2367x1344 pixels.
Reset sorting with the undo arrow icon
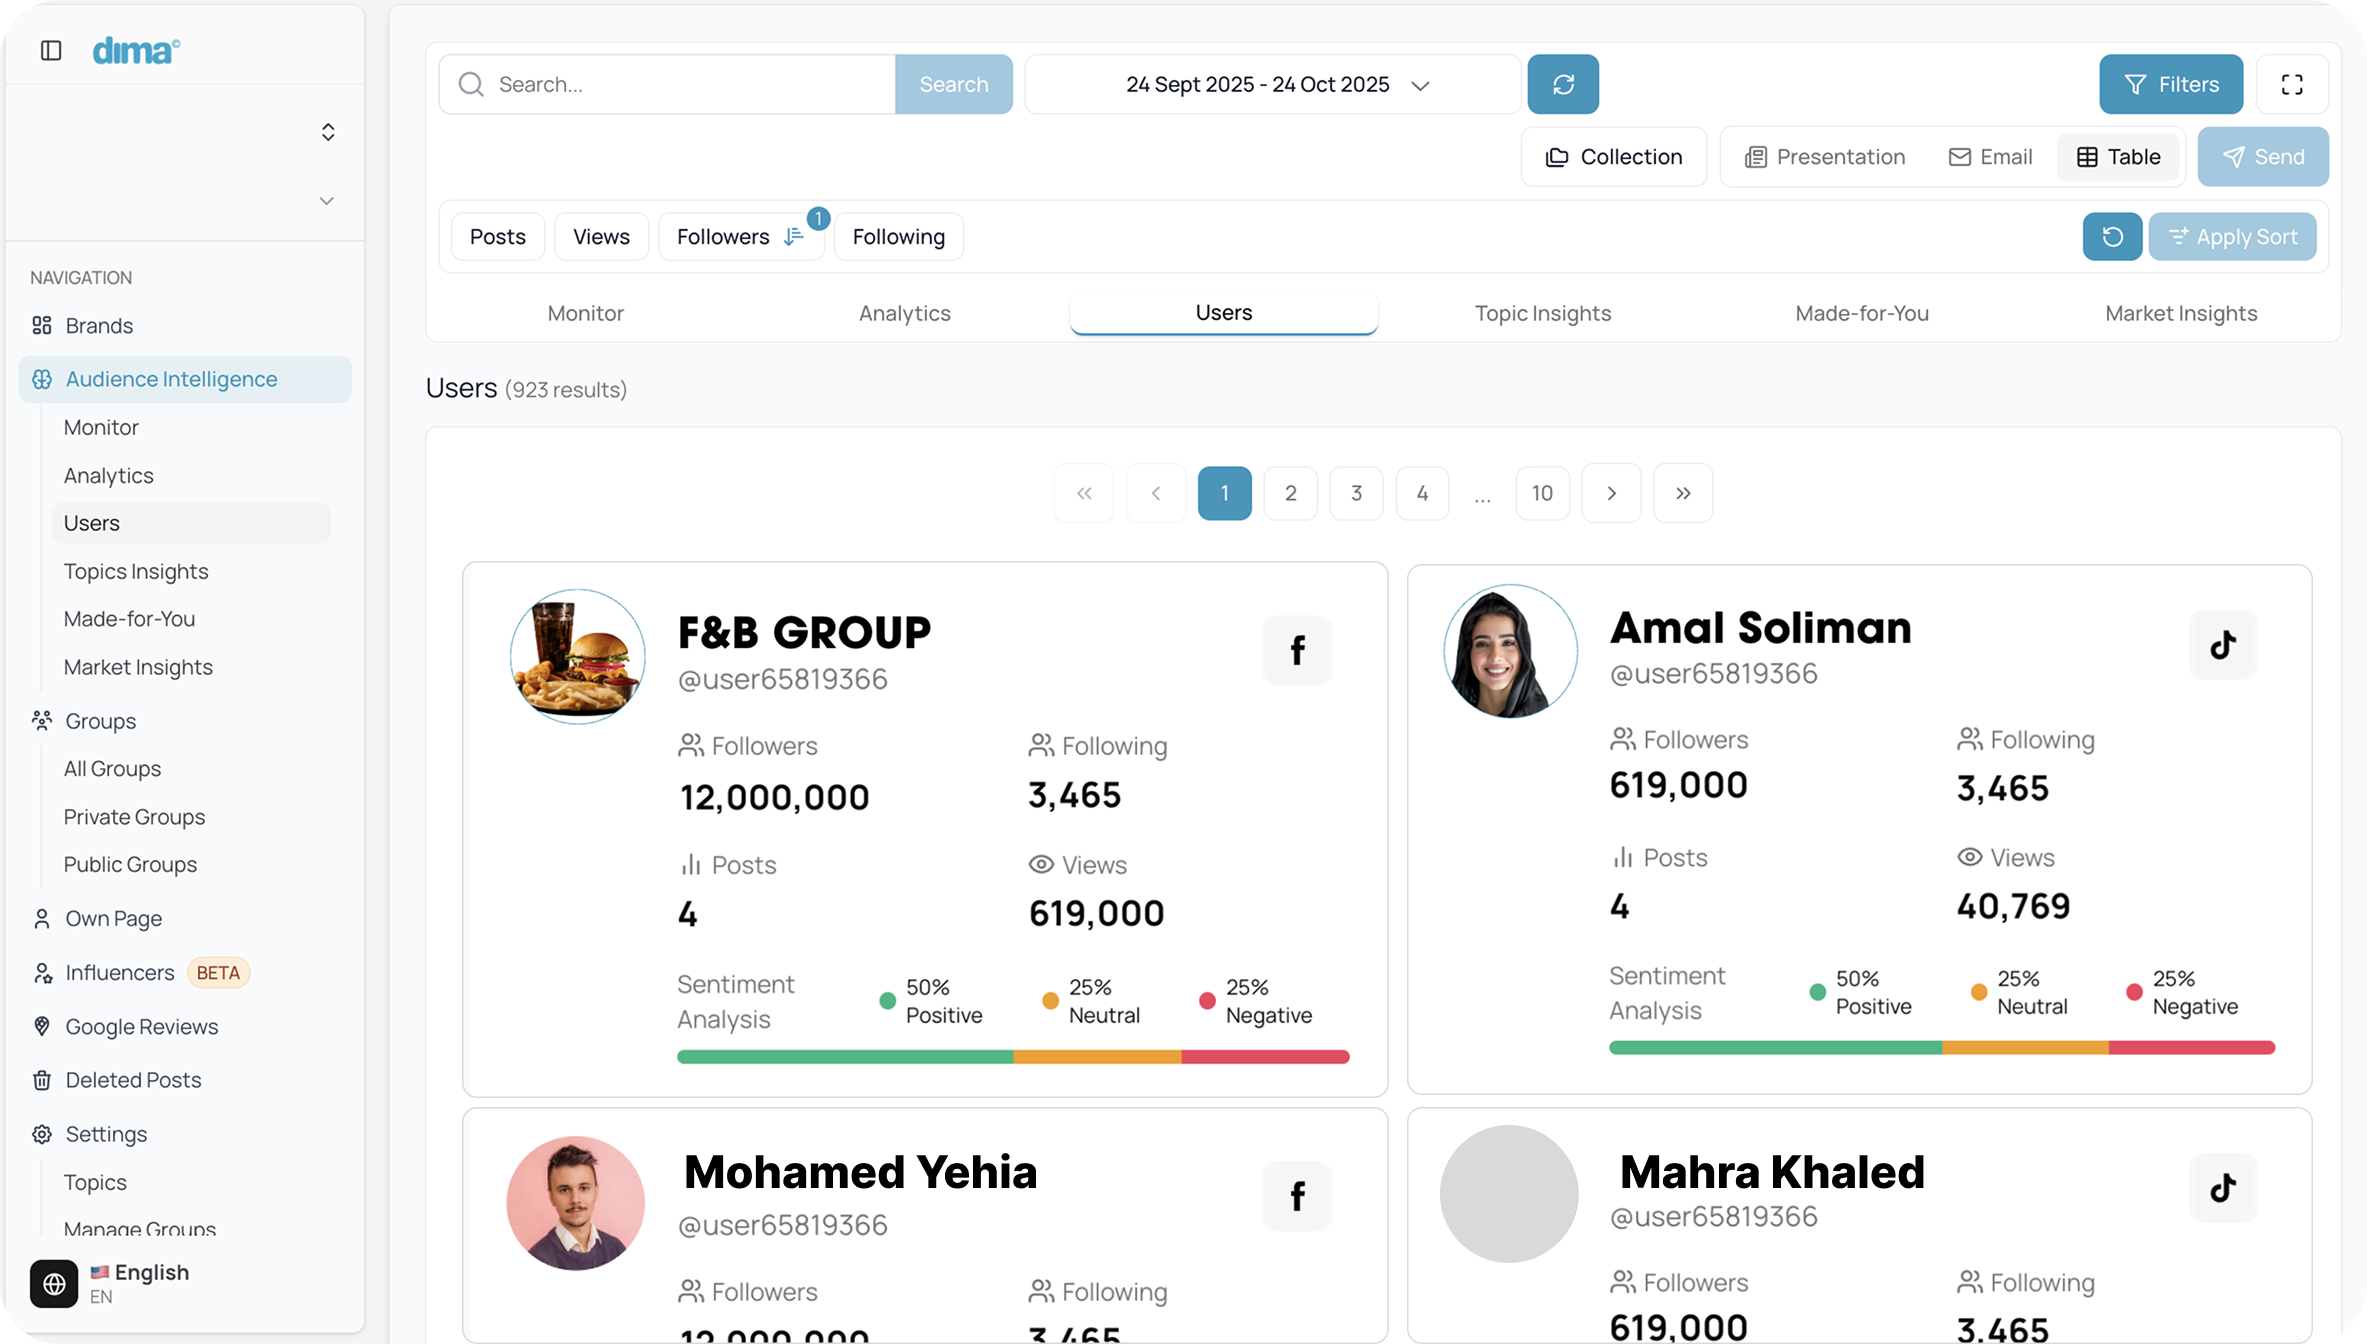click(x=2112, y=237)
